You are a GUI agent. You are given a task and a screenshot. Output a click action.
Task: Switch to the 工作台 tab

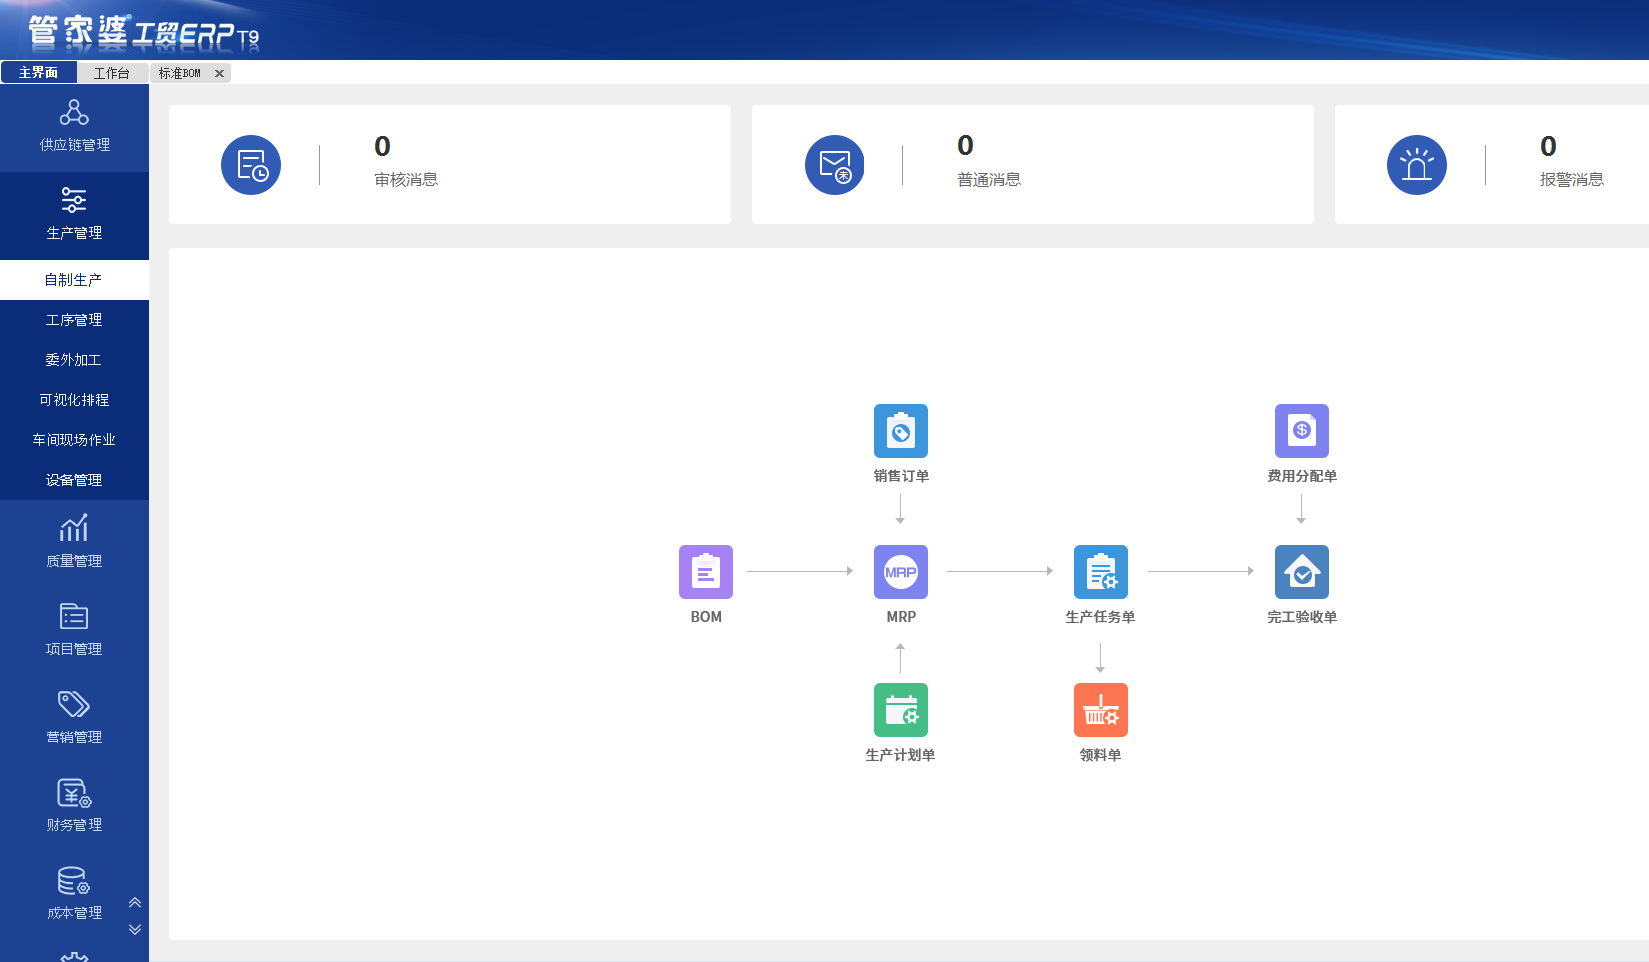click(112, 73)
